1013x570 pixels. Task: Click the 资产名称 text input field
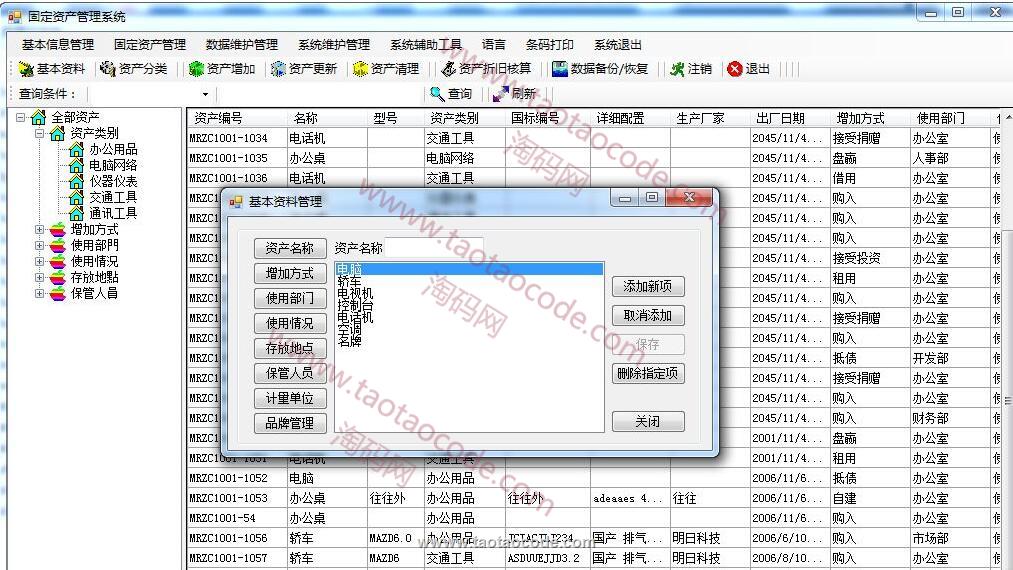[434, 247]
